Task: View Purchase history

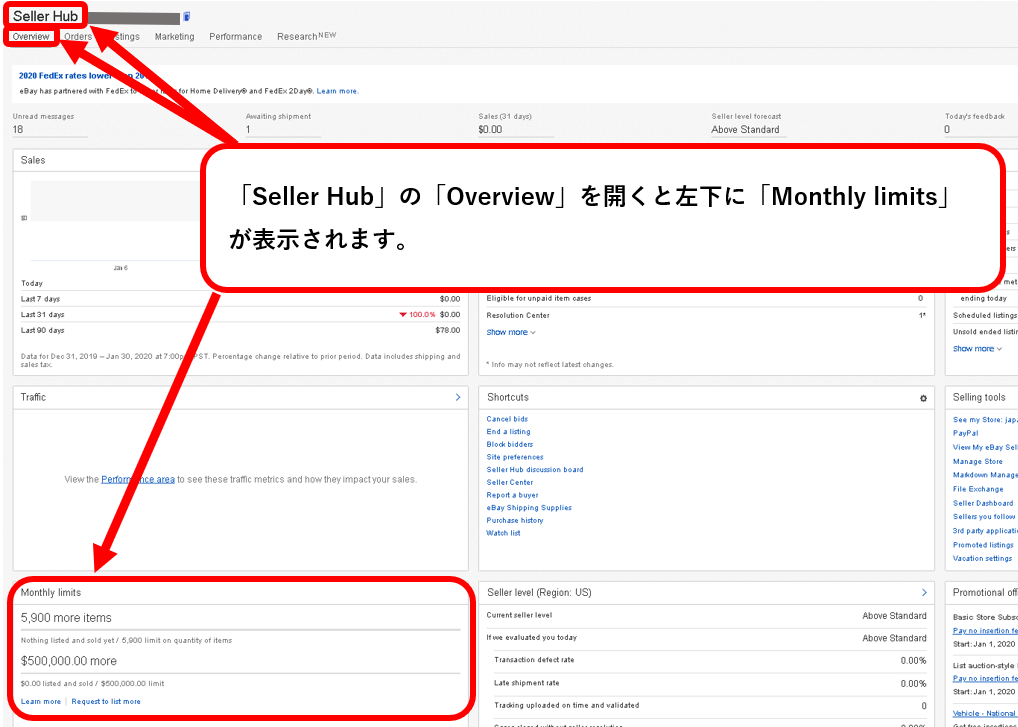Action: pyautogui.click(x=515, y=520)
